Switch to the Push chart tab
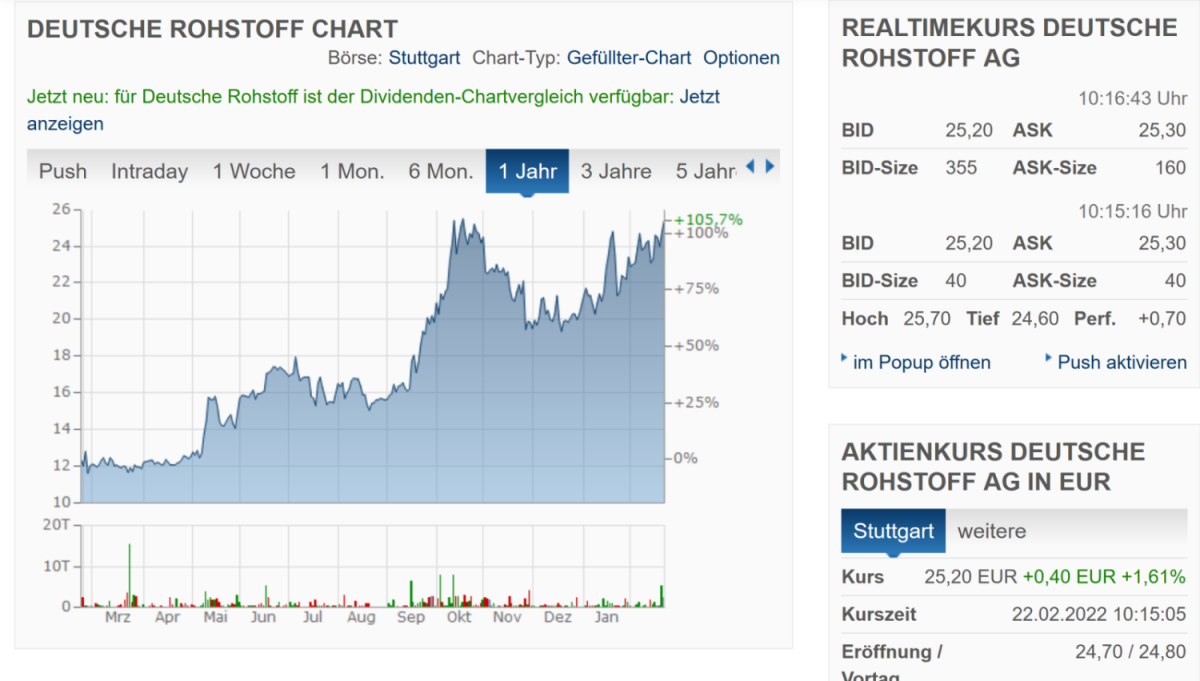 tap(62, 171)
